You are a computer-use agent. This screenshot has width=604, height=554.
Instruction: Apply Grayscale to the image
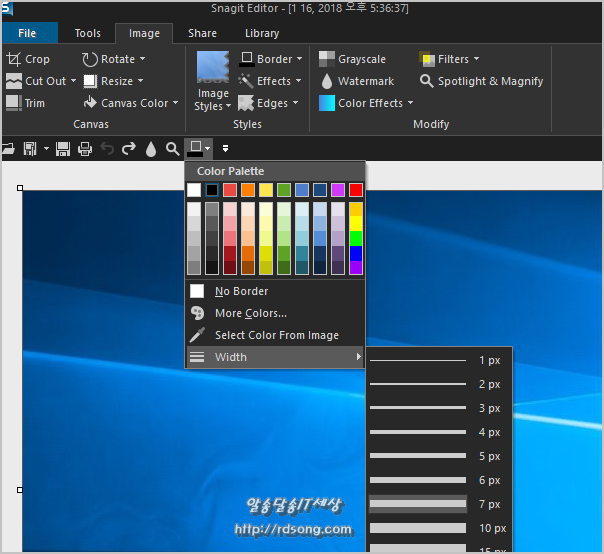(x=352, y=59)
